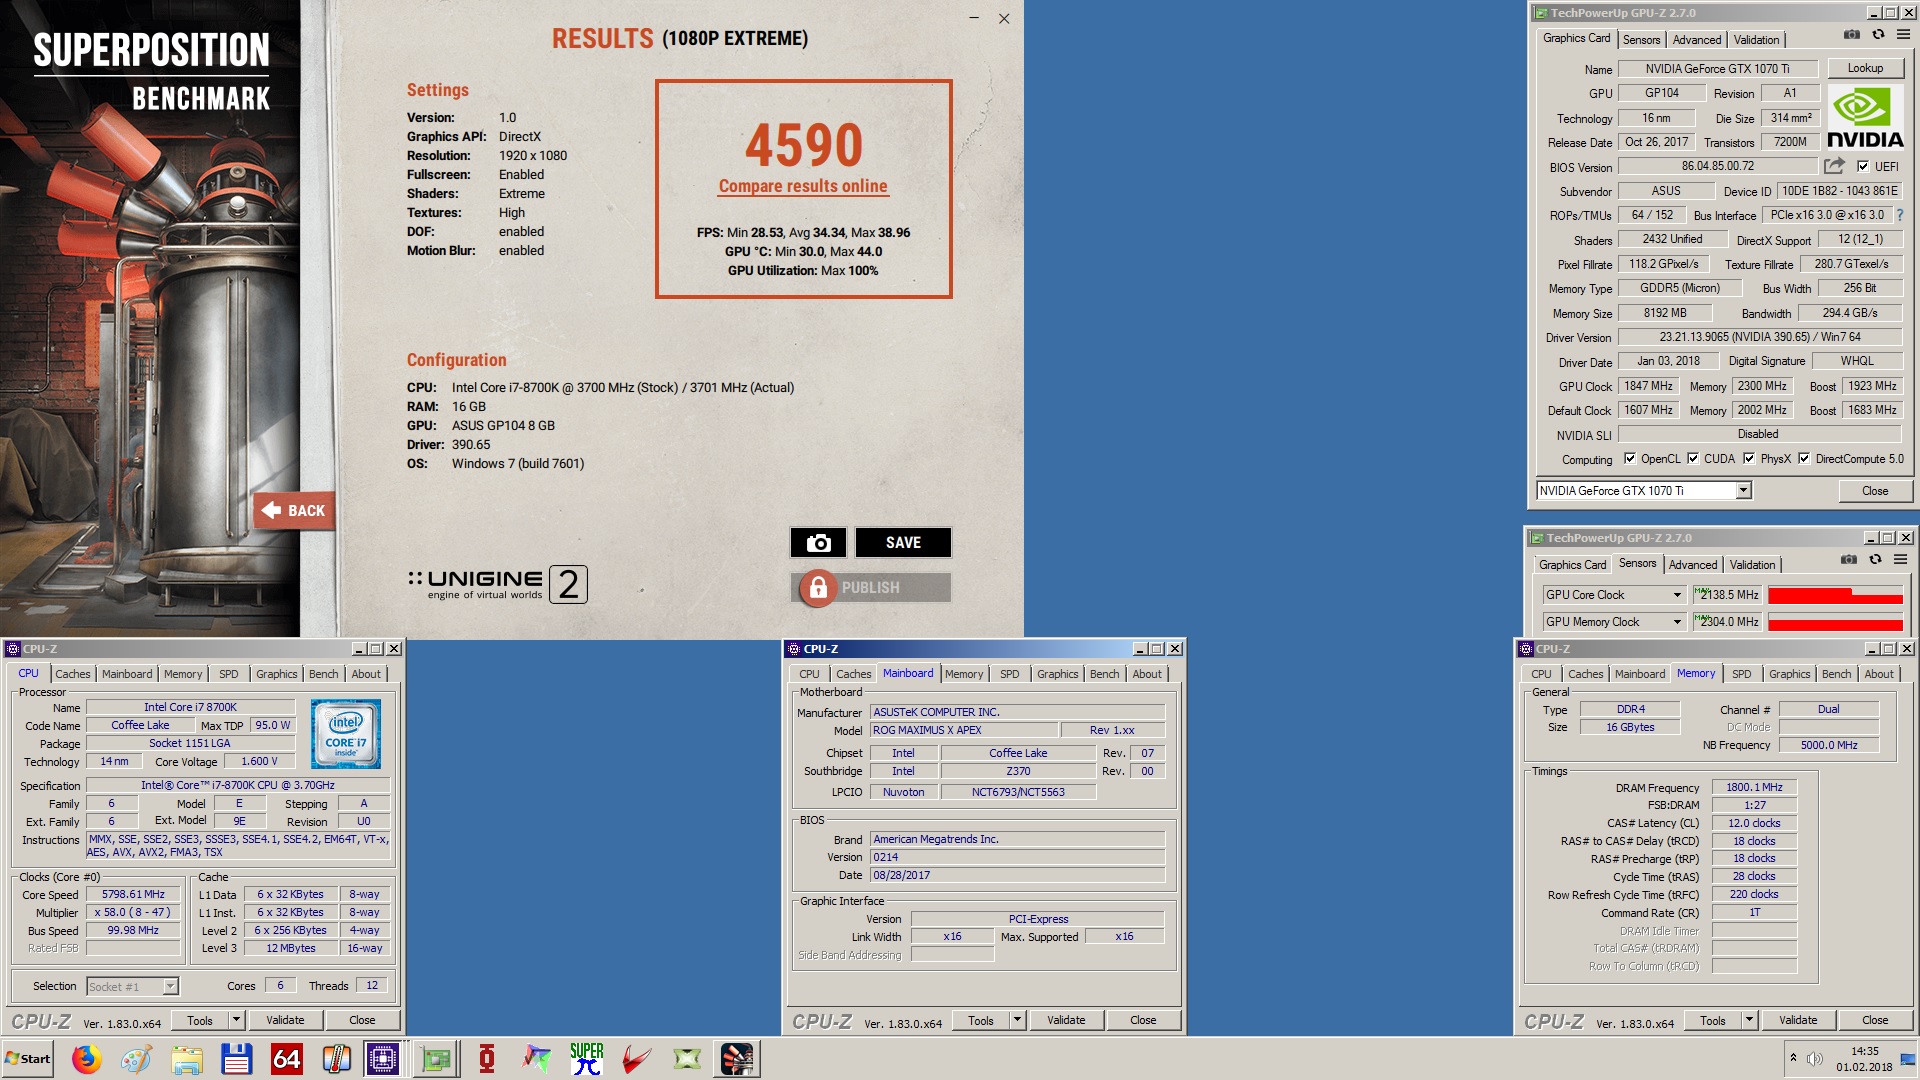Open hamburger menu in Graphics Card GPU-Z window
1920x1080 pixels.
1903,35
